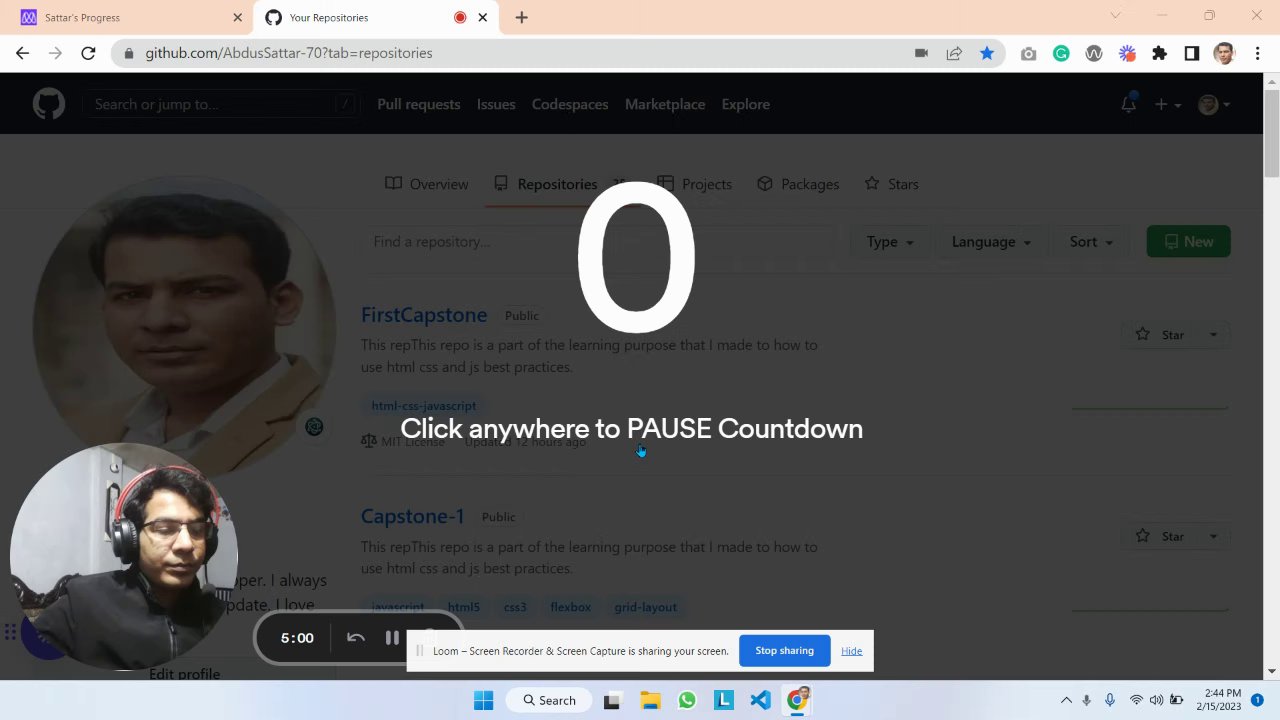
Task: Open a new browser tab
Action: tap(521, 17)
